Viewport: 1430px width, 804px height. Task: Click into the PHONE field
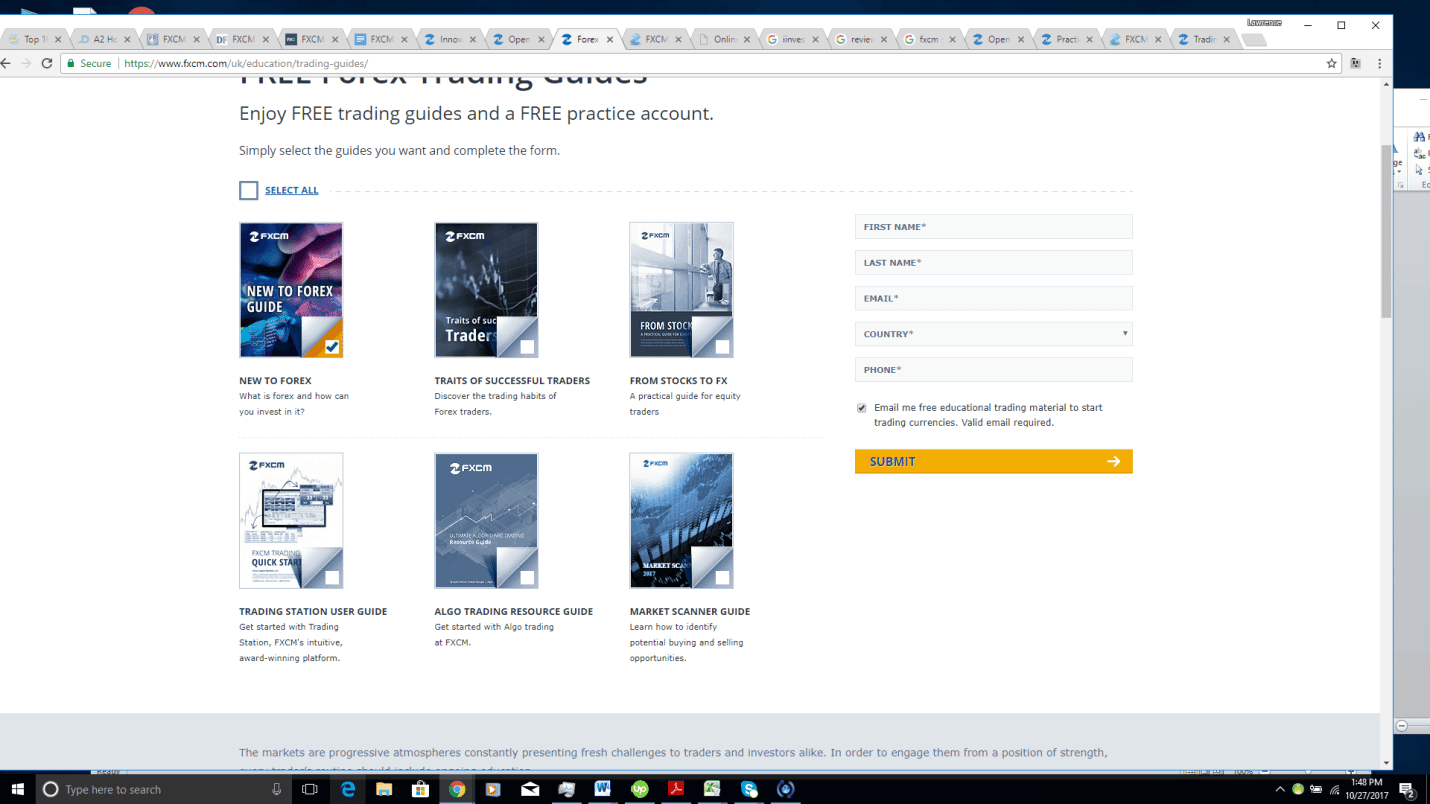993,369
